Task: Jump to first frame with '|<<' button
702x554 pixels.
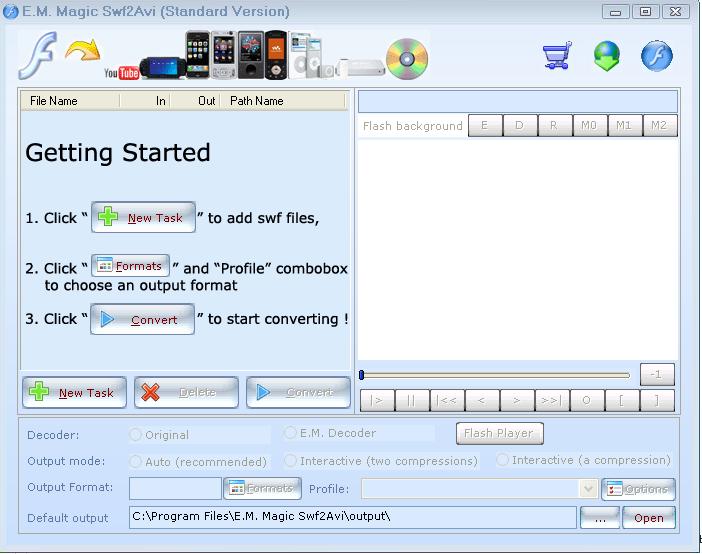Action: pos(447,400)
